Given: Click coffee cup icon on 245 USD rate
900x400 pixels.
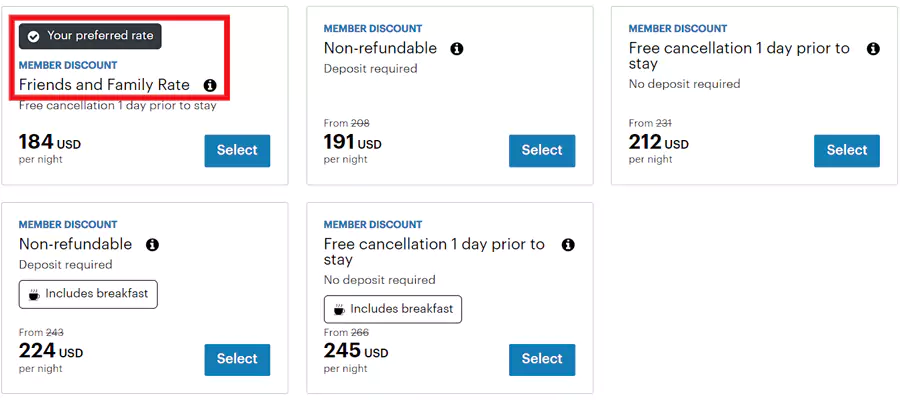Looking at the screenshot, I should pos(339,309).
